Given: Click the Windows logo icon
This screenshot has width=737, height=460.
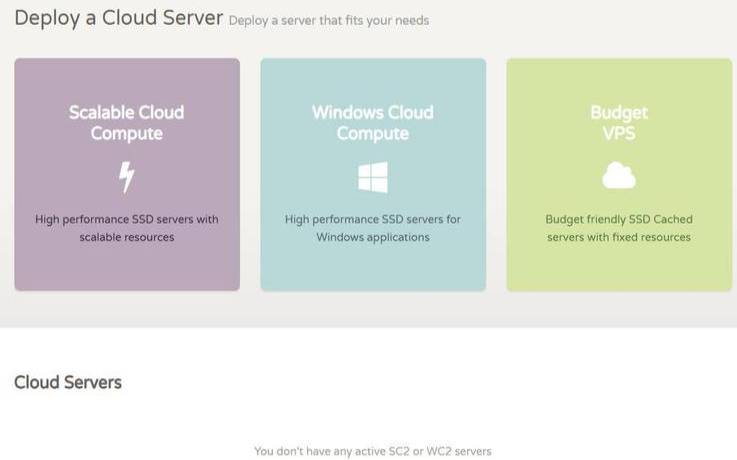Looking at the screenshot, I should (x=372, y=177).
